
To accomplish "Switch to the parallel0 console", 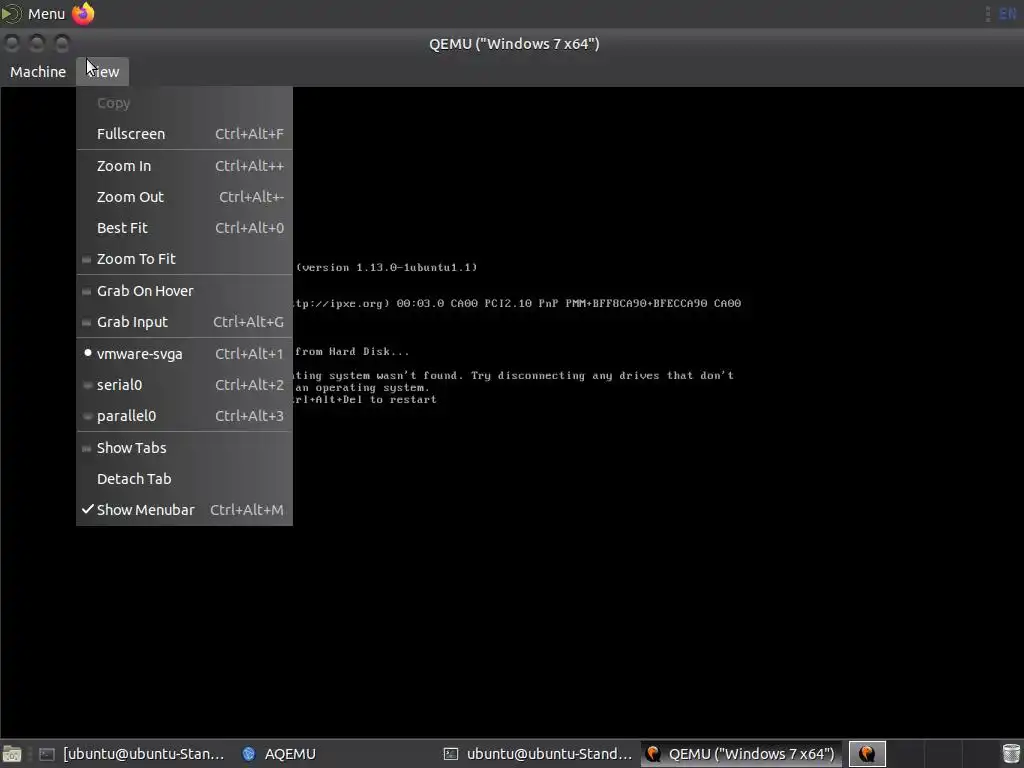I will [184, 416].
